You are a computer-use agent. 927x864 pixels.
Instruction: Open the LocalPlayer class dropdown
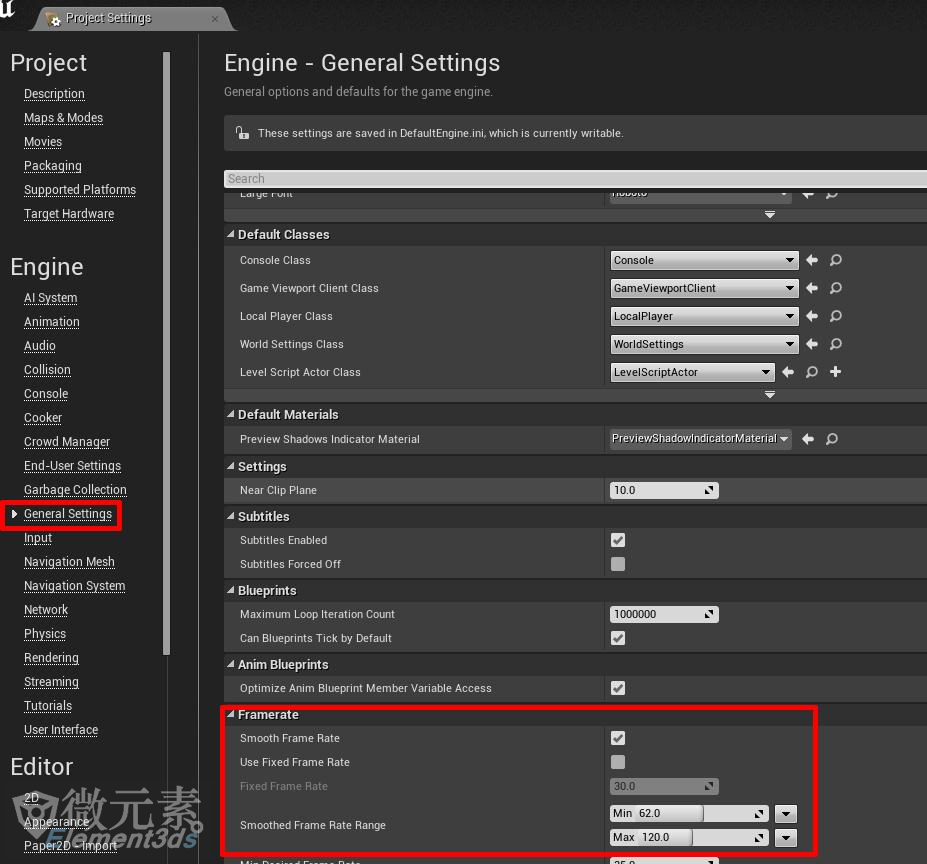click(x=704, y=316)
